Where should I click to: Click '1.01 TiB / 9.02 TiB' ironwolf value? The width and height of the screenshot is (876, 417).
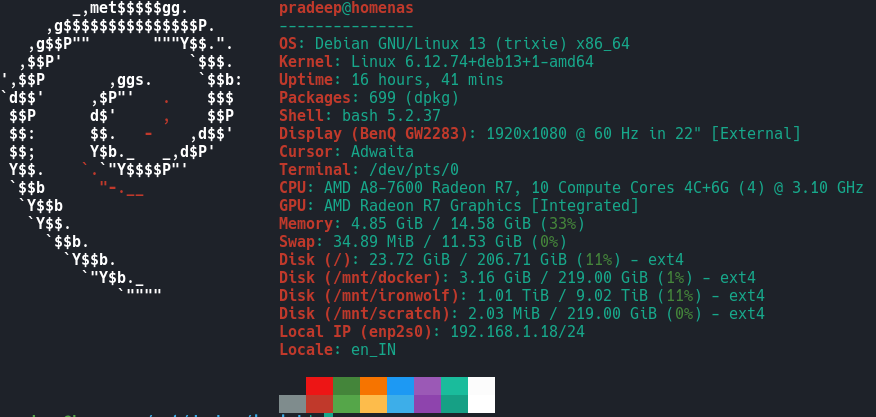pos(562,295)
